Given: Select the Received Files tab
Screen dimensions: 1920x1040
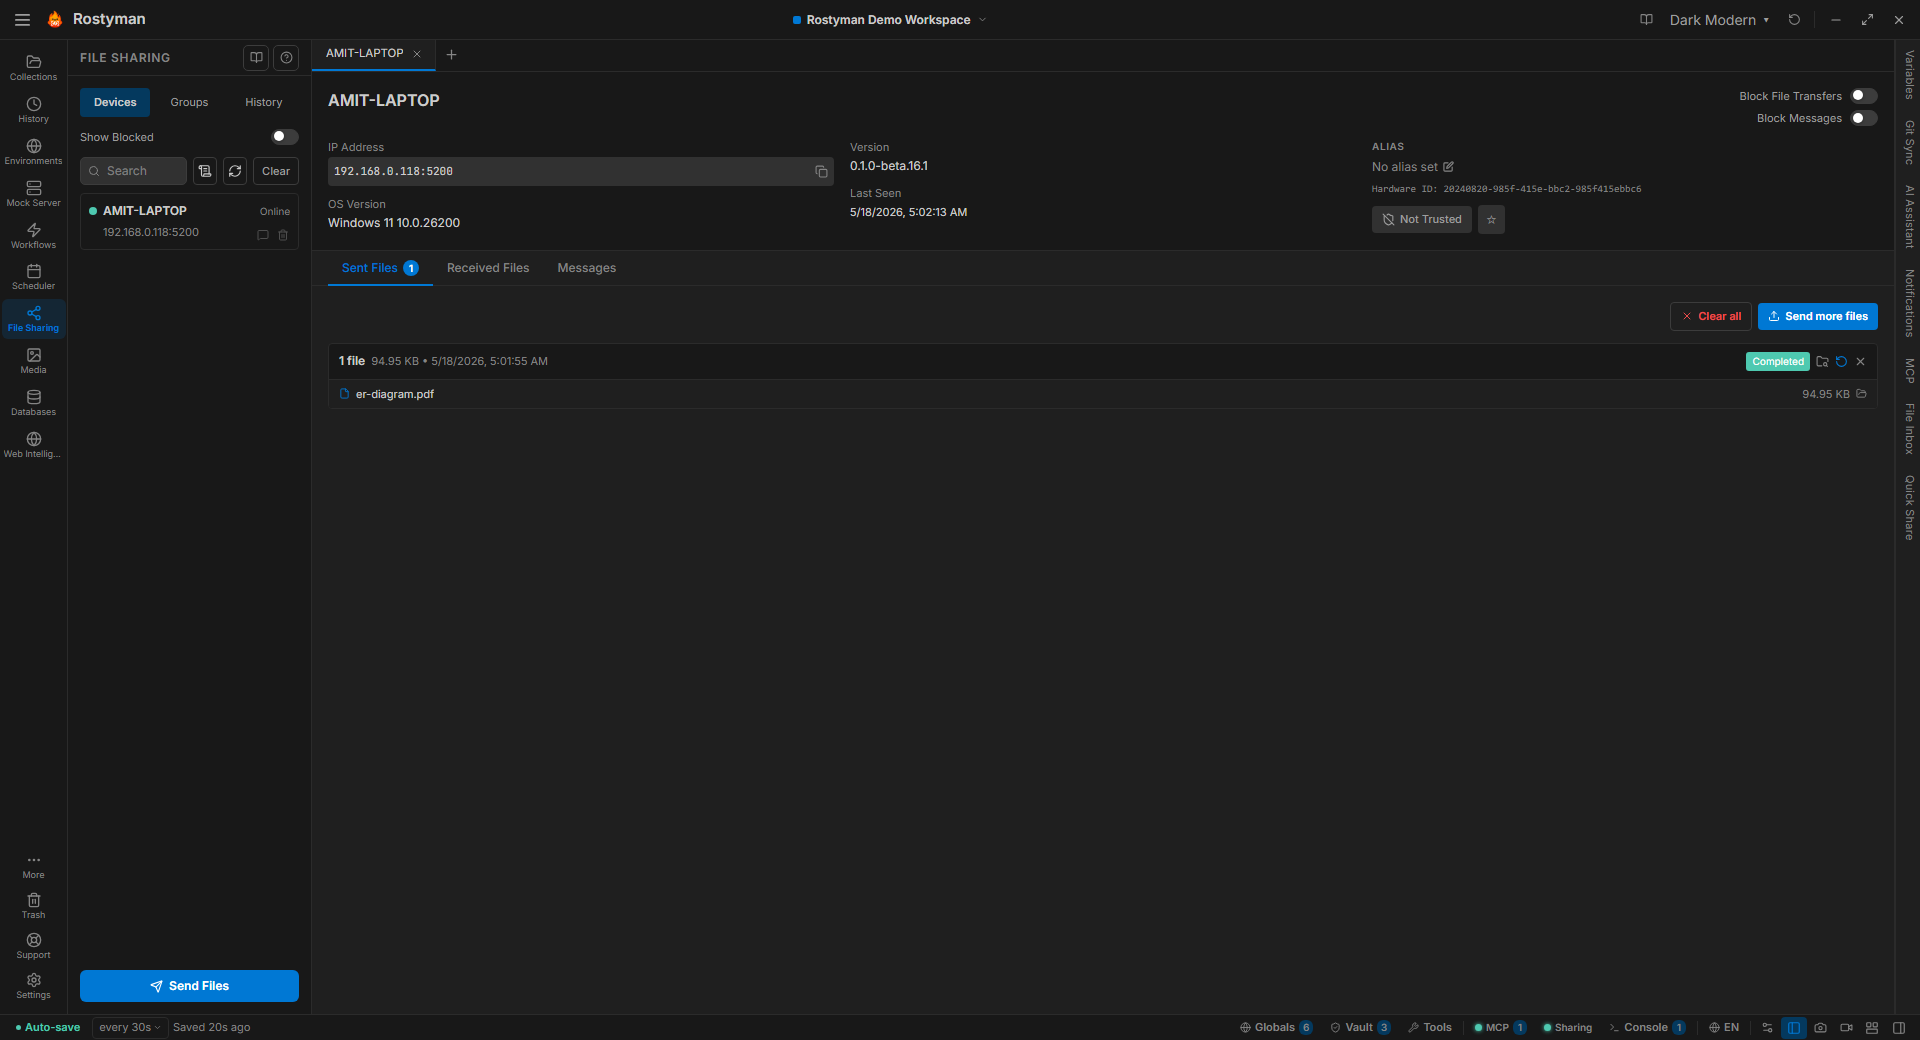Looking at the screenshot, I should (488, 268).
